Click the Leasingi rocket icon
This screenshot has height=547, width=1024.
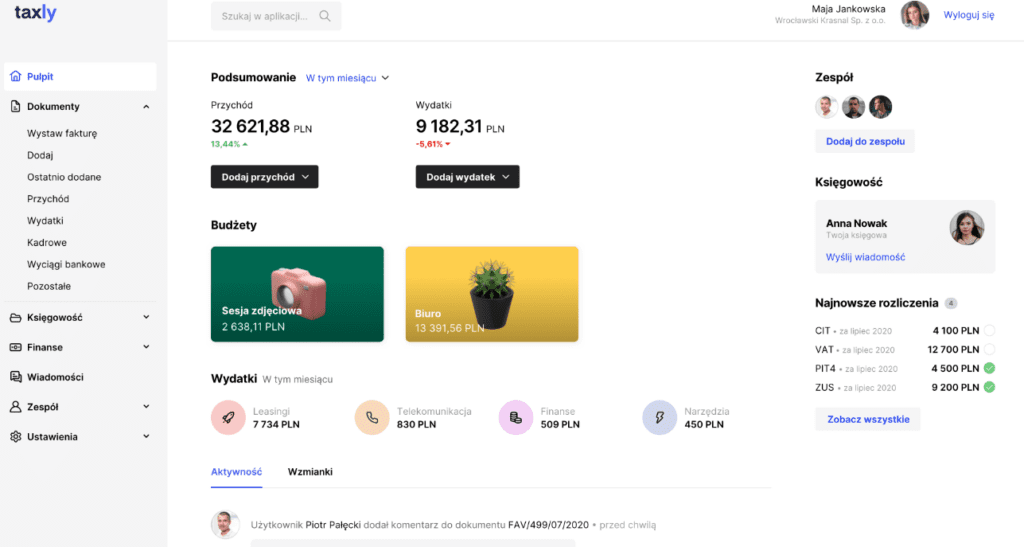229,418
